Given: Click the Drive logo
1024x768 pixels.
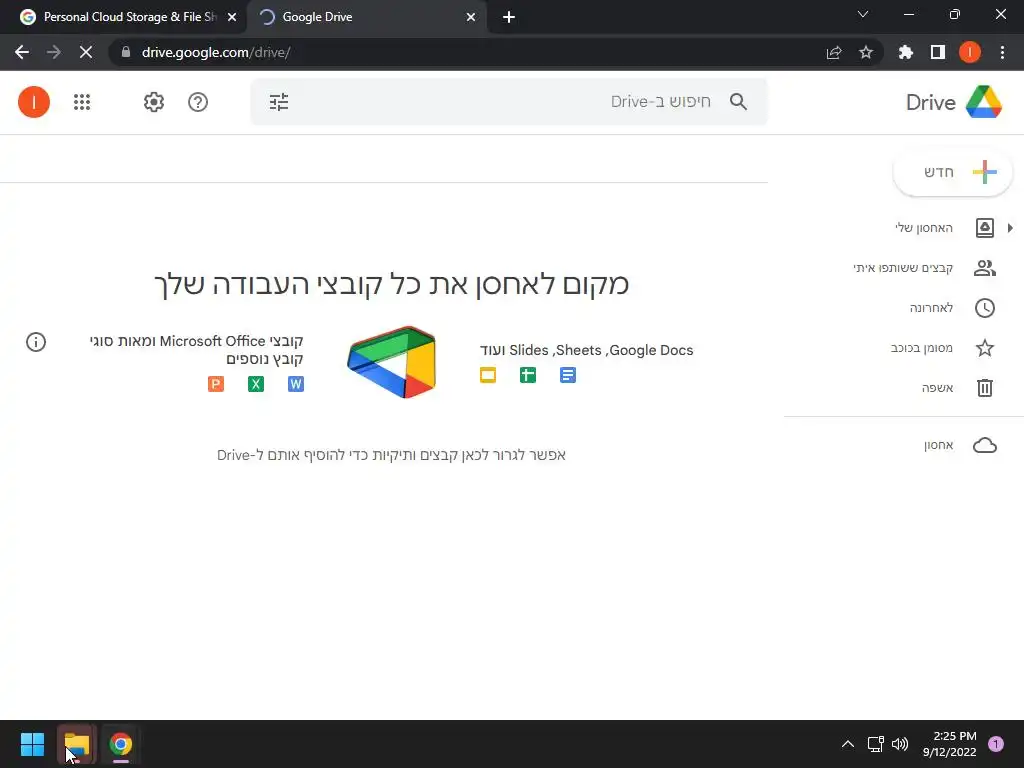Looking at the screenshot, I should tap(953, 102).
